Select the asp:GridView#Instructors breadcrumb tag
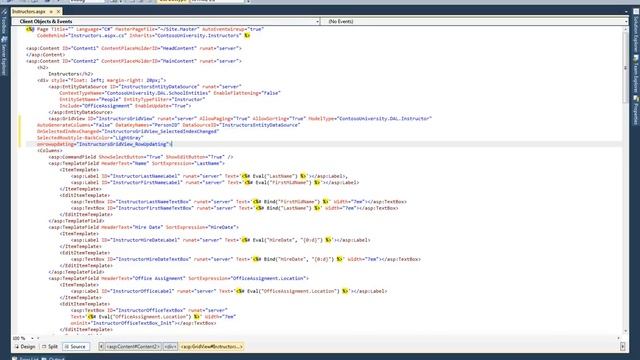 (211, 347)
